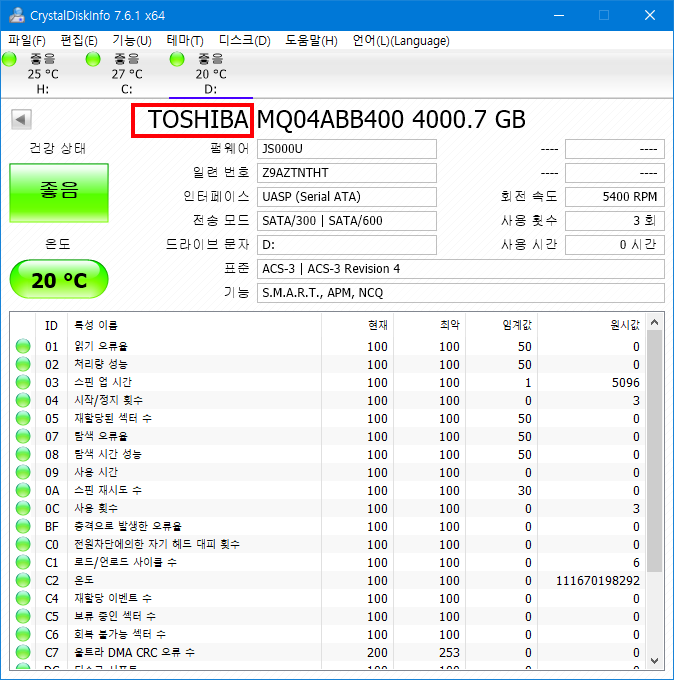Click the 20 °C temperature button
This screenshot has height=680, width=674.
59,280
